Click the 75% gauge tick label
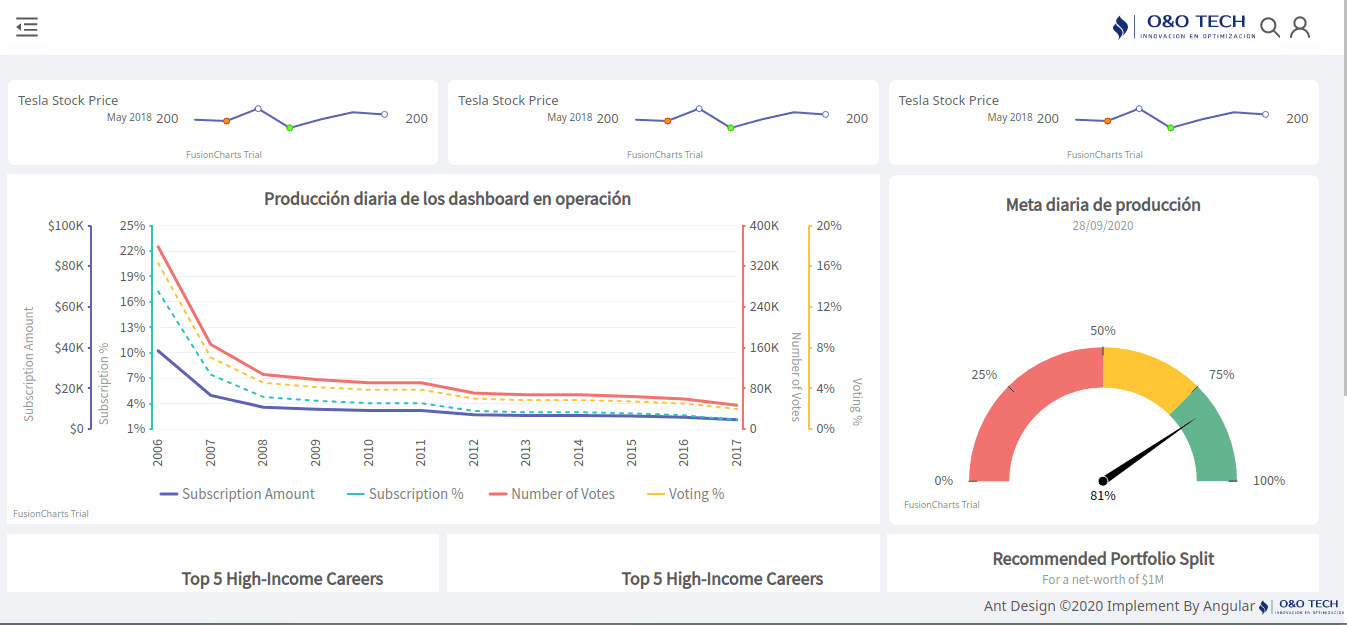 [1222, 375]
